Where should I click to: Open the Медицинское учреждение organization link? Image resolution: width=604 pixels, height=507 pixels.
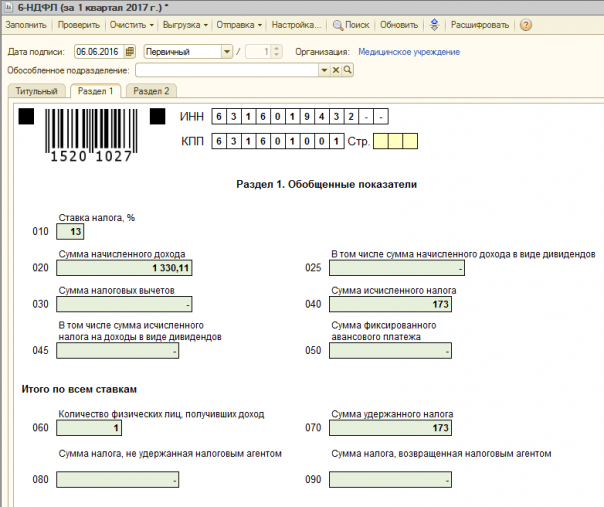(409, 51)
